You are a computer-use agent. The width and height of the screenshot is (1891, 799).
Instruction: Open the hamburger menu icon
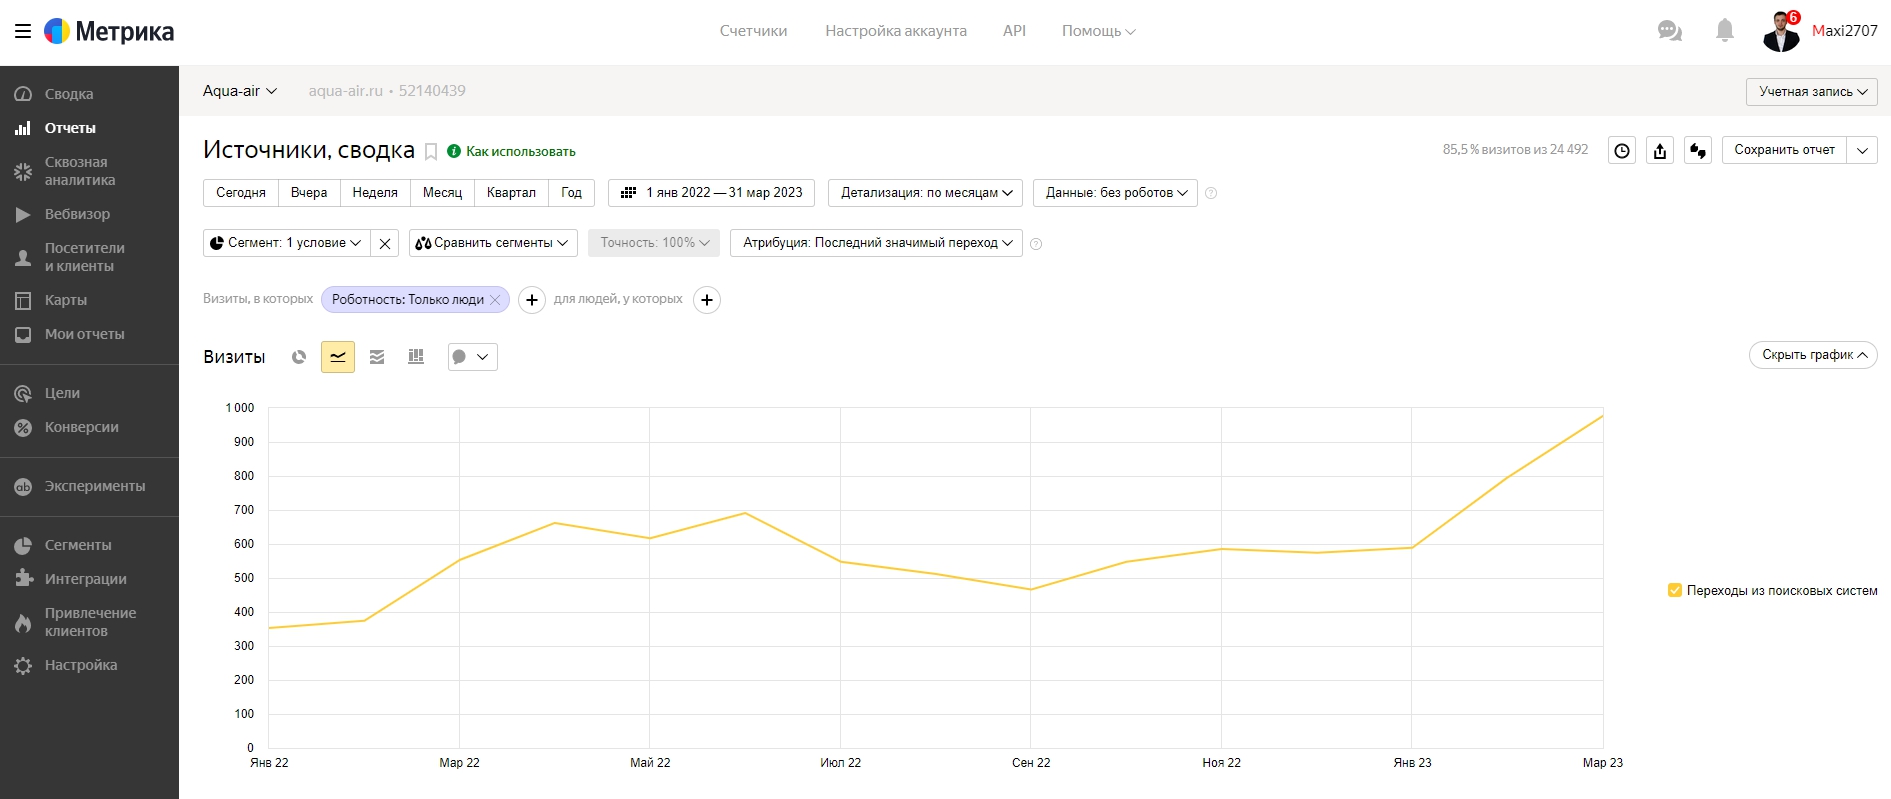pyautogui.click(x=23, y=31)
